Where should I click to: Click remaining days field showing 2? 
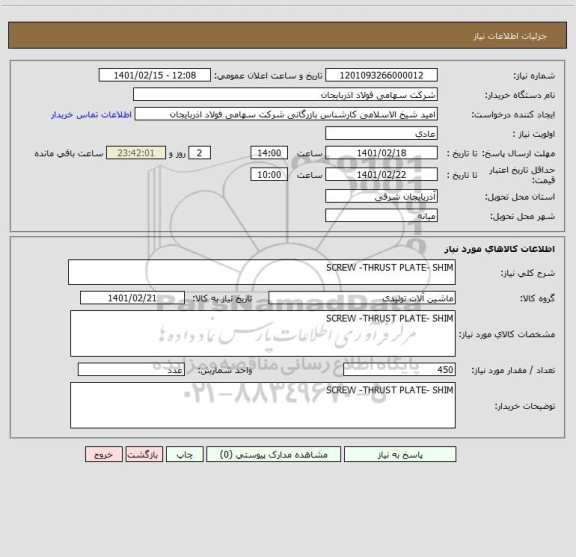coord(199,153)
